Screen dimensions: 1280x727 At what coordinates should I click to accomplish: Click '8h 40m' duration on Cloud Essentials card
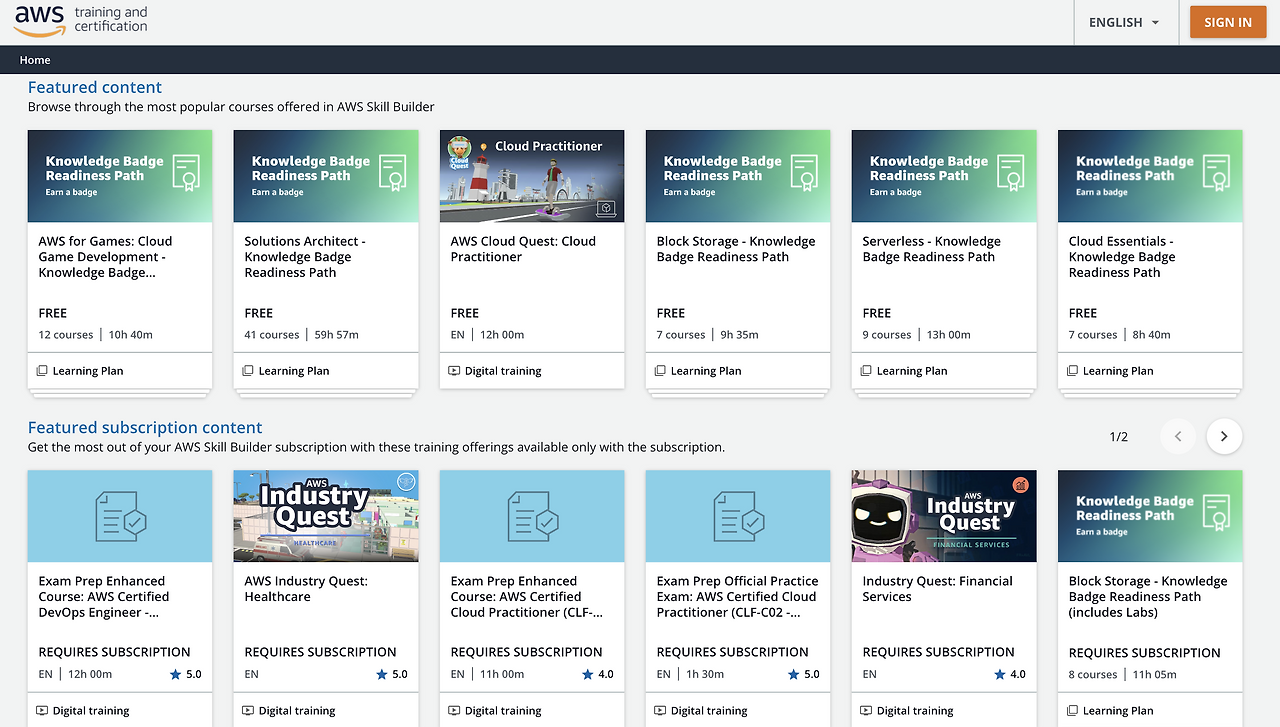click(x=1152, y=335)
